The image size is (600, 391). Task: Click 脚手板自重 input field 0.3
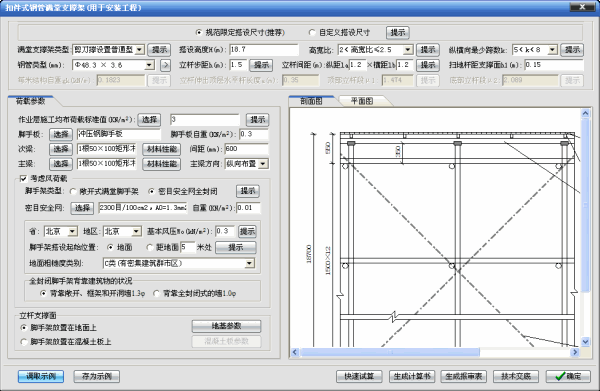click(x=254, y=134)
